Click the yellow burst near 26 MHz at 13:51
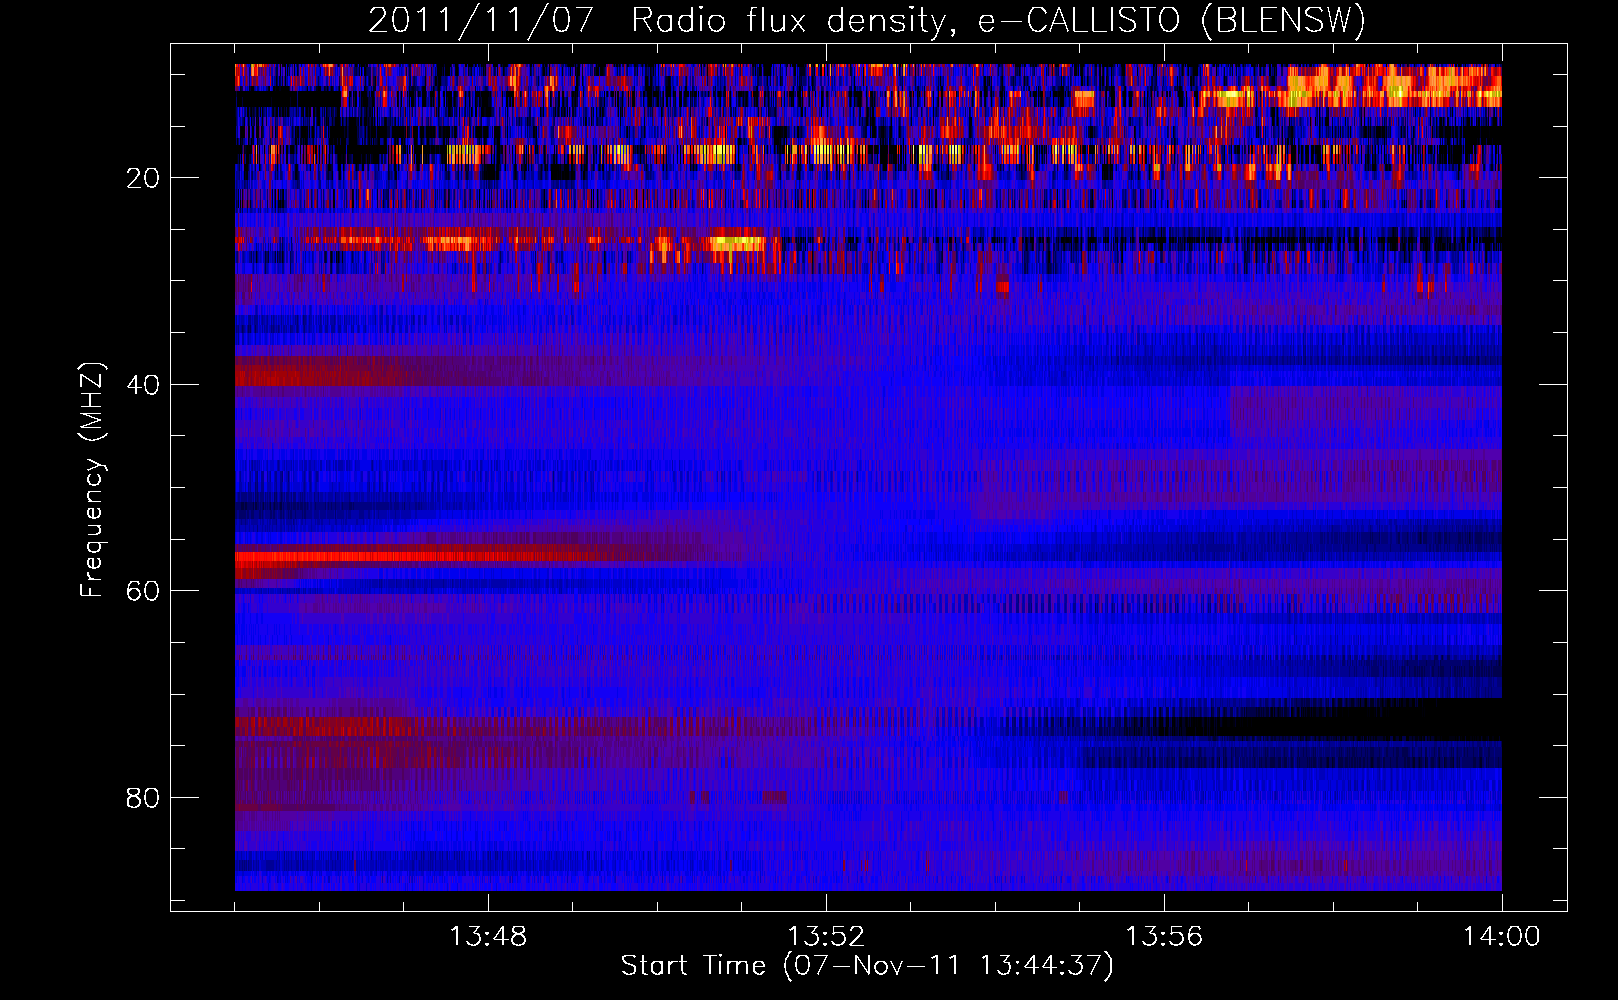This screenshot has width=1618, height=1000. pyautogui.click(x=736, y=242)
